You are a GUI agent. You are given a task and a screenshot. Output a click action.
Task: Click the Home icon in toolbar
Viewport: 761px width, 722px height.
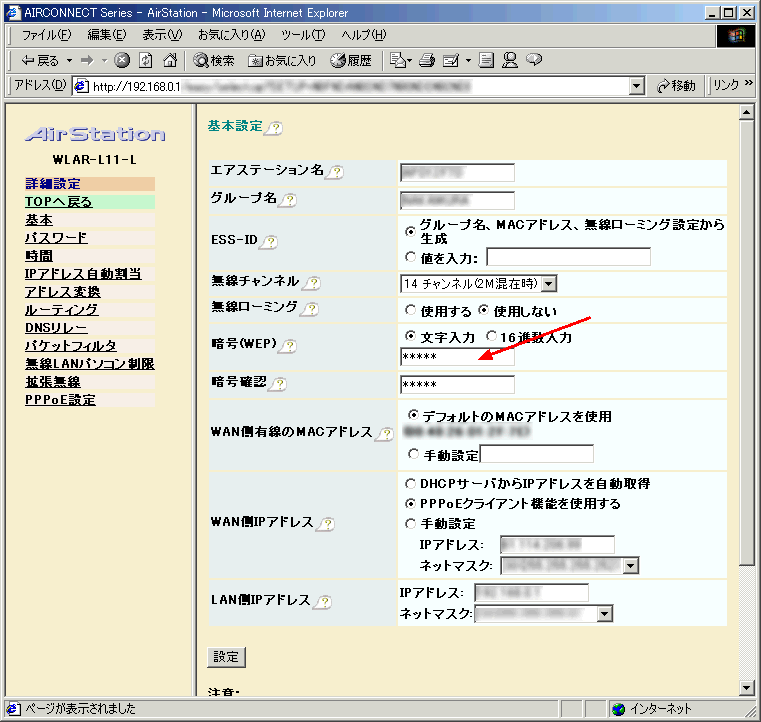click(x=170, y=60)
